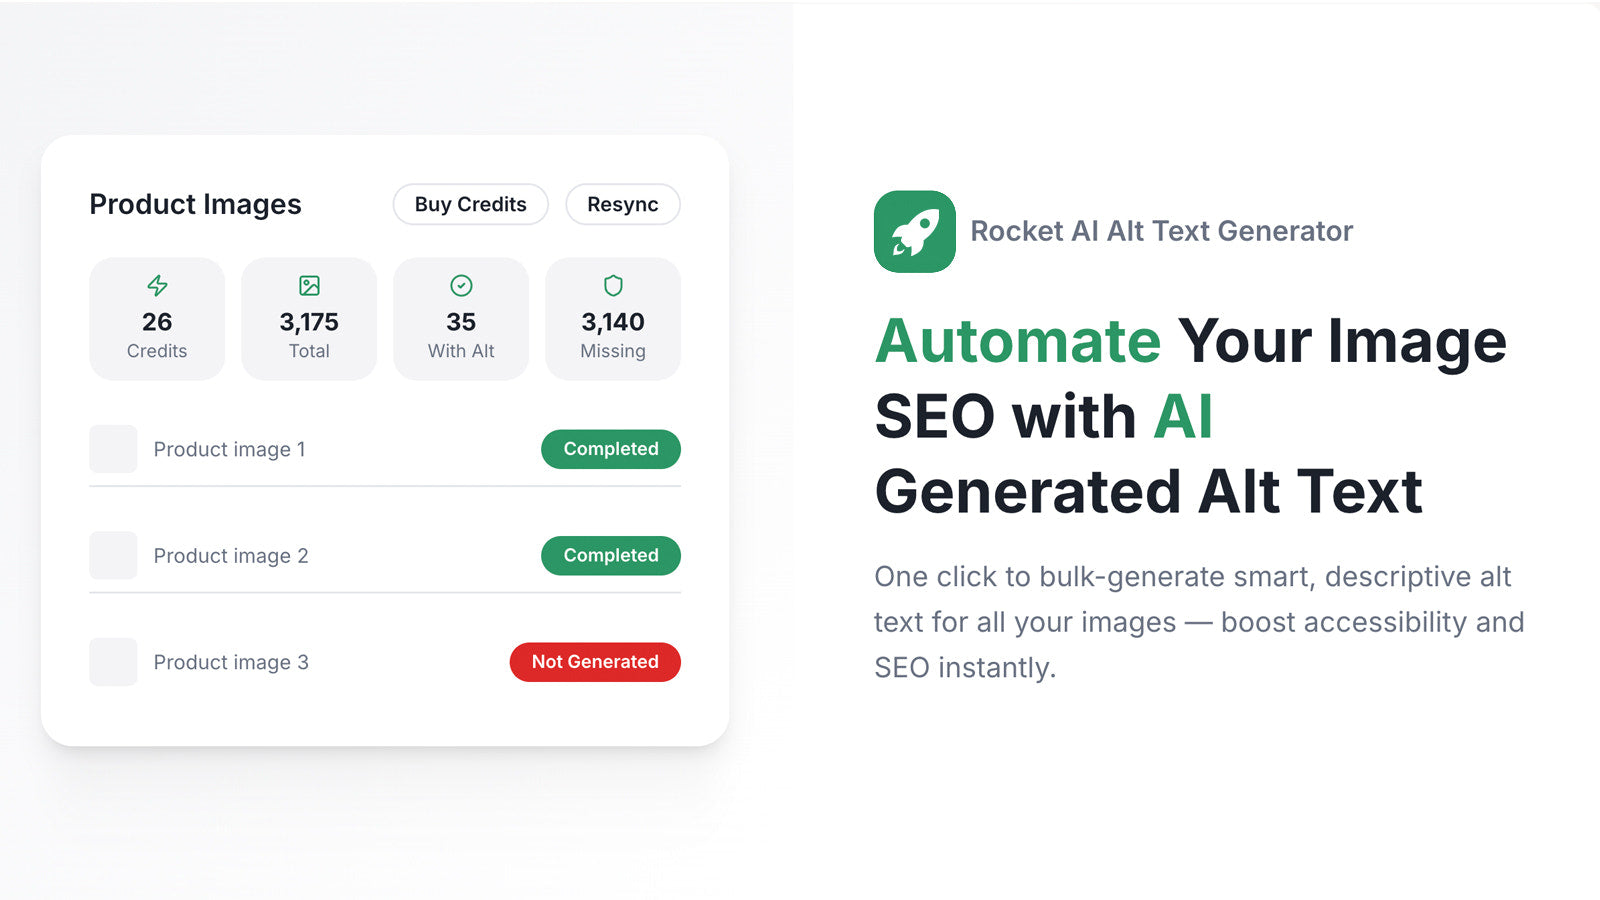Click the lightning bolt Credits icon
The width and height of the screenshot is (1600, 900).
click(x=157, y=286)
